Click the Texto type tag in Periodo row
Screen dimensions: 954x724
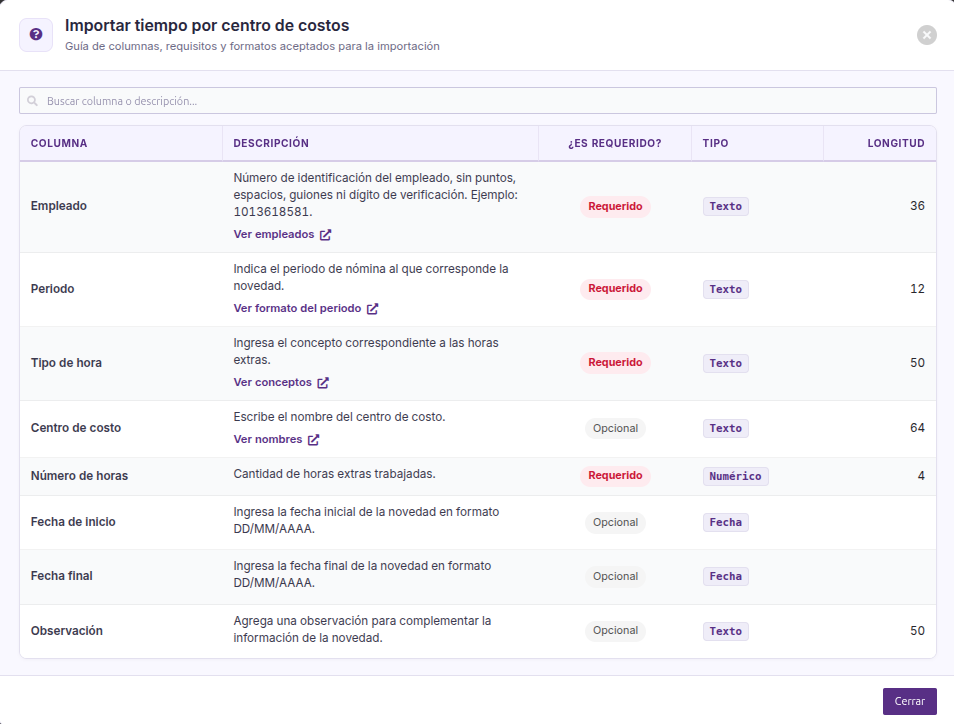click(x=725, y=290)
